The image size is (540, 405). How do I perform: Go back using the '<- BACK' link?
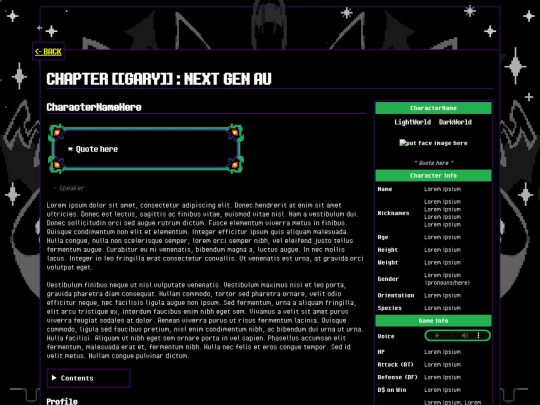click(48, 52)
